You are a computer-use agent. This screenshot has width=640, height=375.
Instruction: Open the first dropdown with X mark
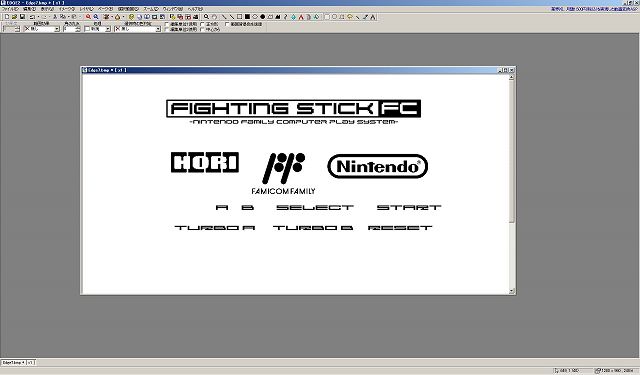[42, 29]
